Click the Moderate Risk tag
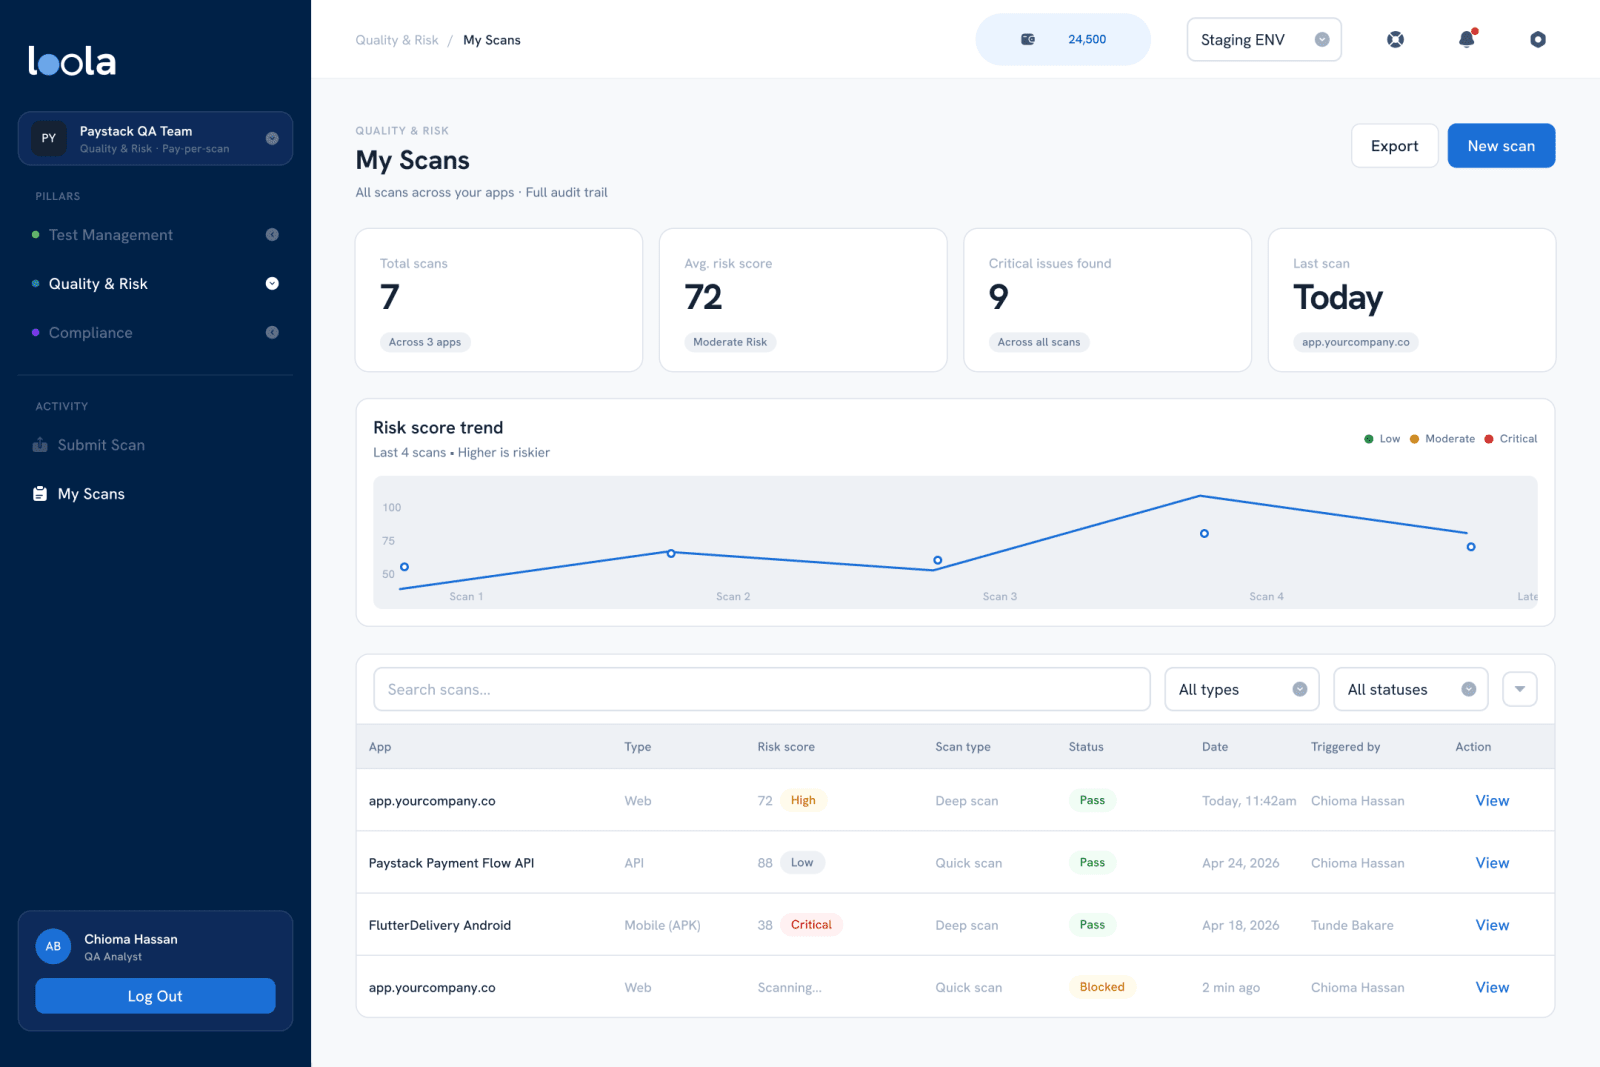The image size is (1600, 1067). pyautogui.click(x=730, y=342)
